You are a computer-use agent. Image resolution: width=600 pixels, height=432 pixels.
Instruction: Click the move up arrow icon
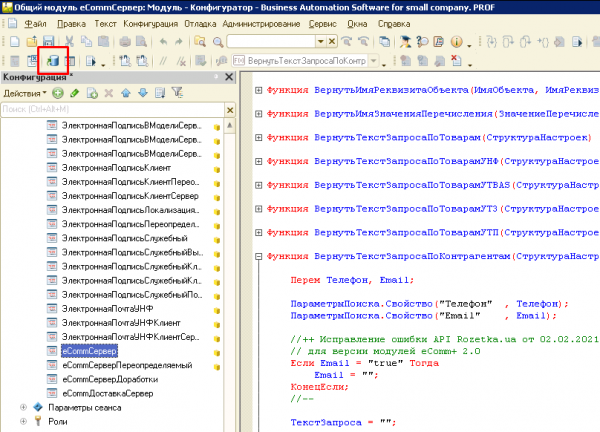(x=125, y=93)
